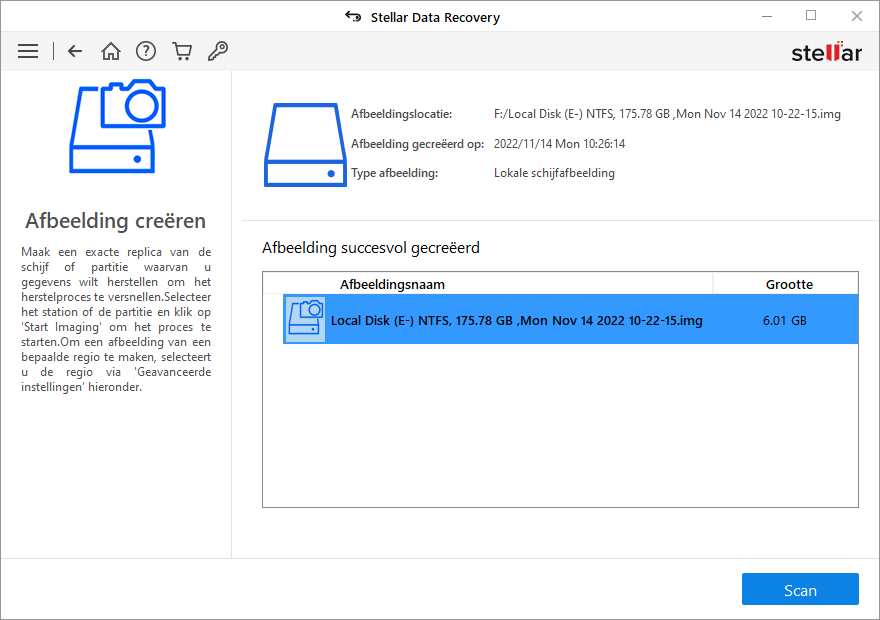Return to the Home screen
The width and height of the screenshot is (880, 620).
pyautogui.click(x=111, y=51)
